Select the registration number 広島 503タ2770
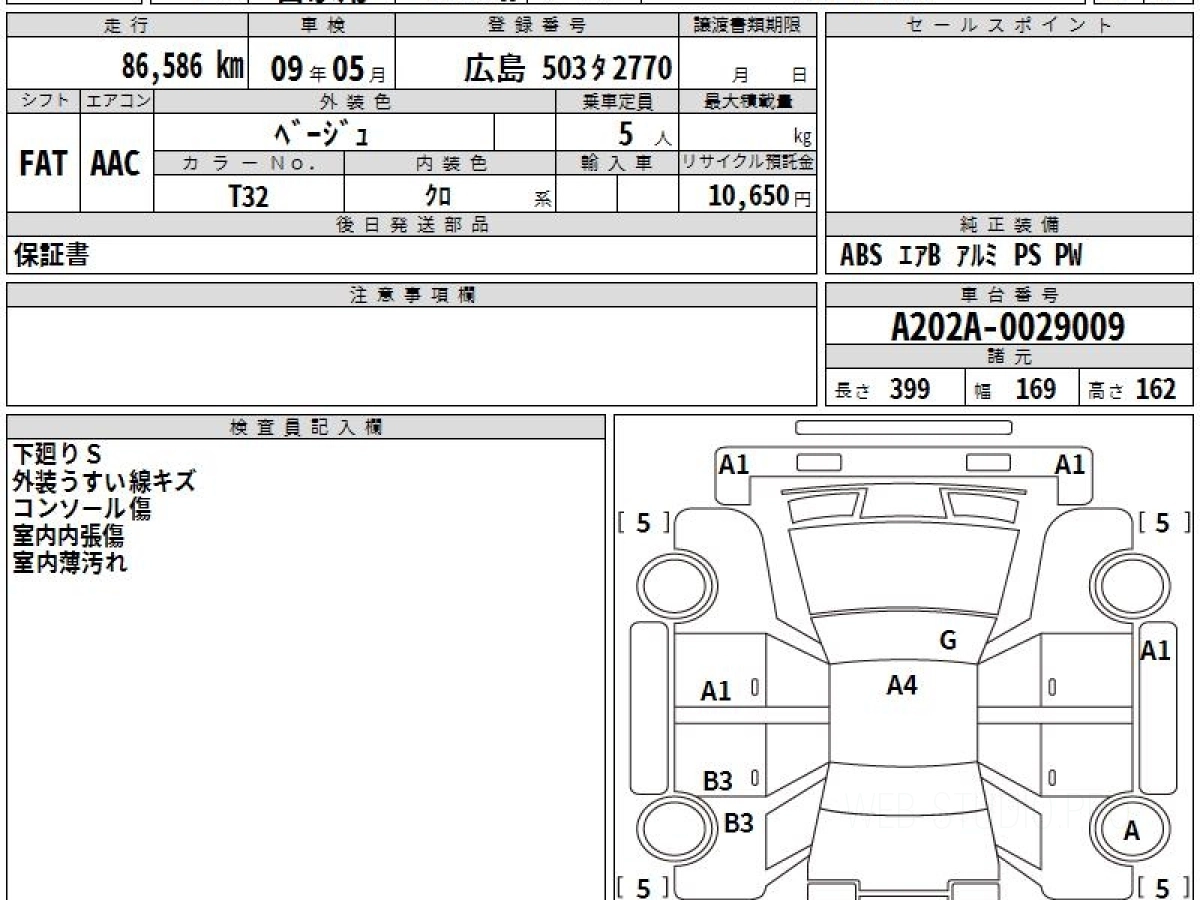This screenshot has height=900, width=1200. point(567,68)
